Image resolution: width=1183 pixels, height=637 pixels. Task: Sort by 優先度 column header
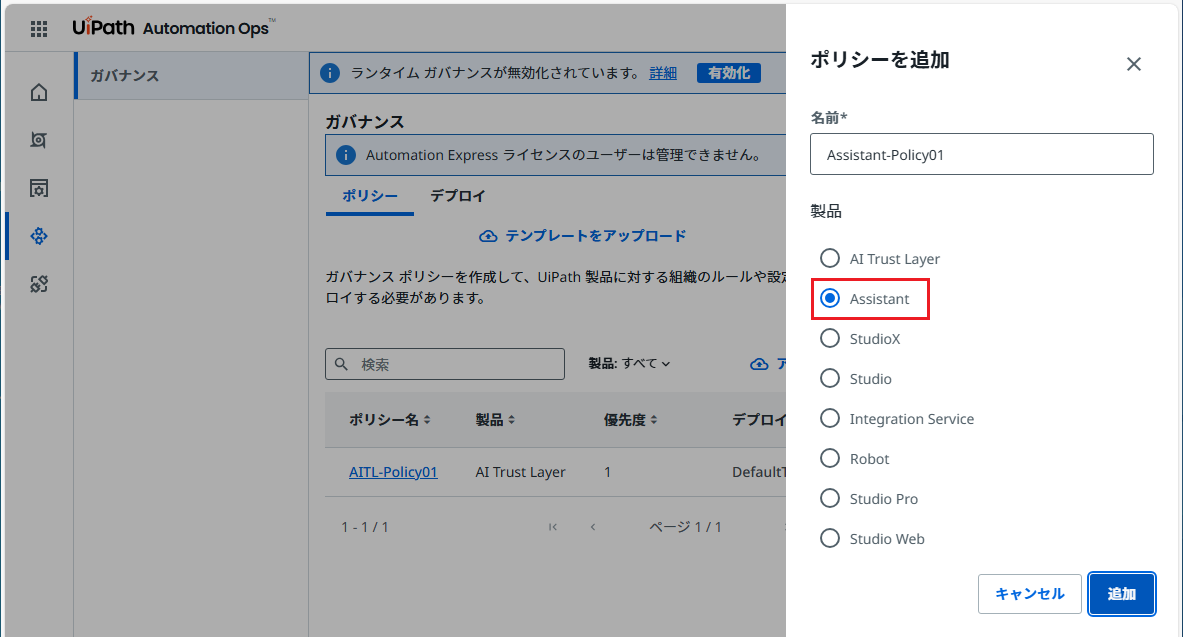click(630, 420)
